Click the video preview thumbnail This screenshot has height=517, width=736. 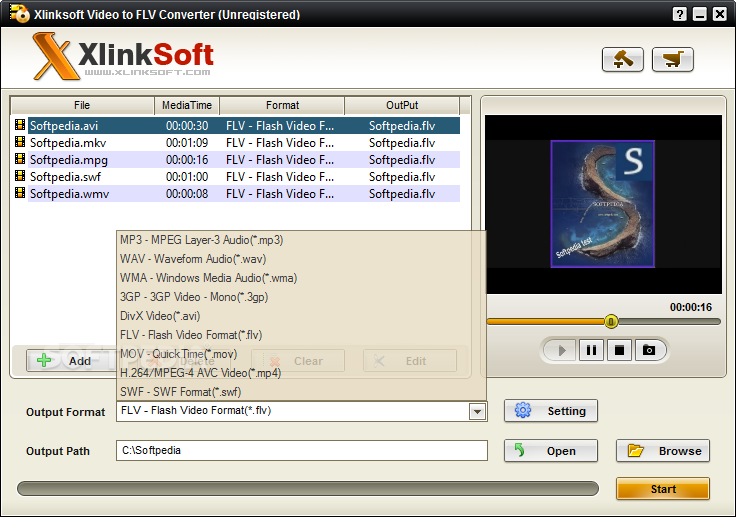(x=603, y=204)
